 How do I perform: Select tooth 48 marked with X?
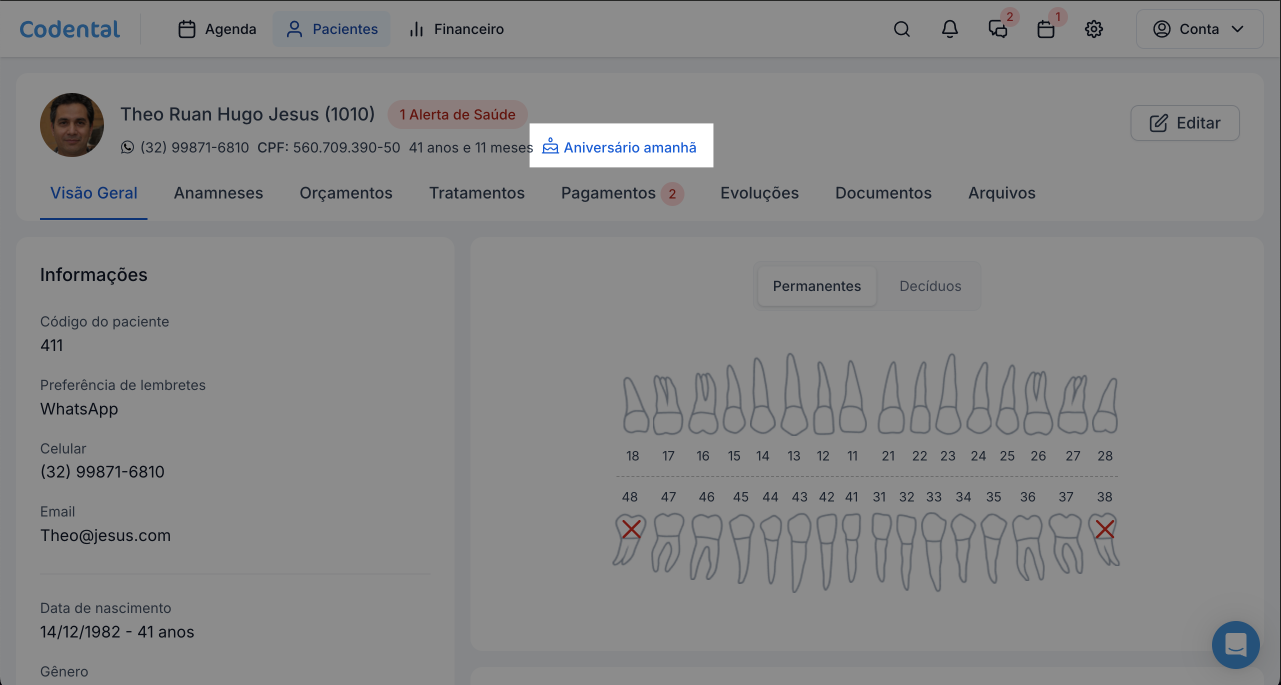point(630,537)
